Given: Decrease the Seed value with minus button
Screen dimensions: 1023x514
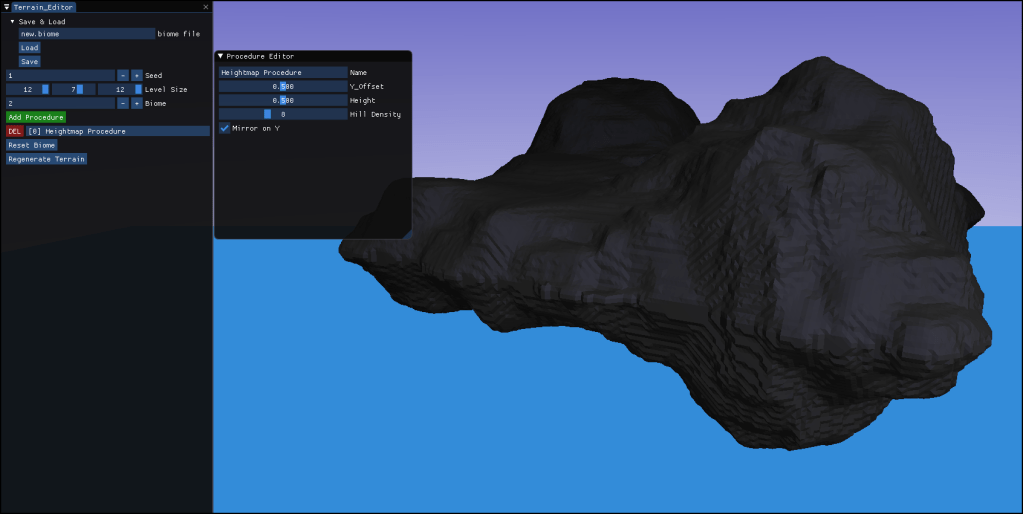Looking at the screenshot, I should [x=123, y=75].
